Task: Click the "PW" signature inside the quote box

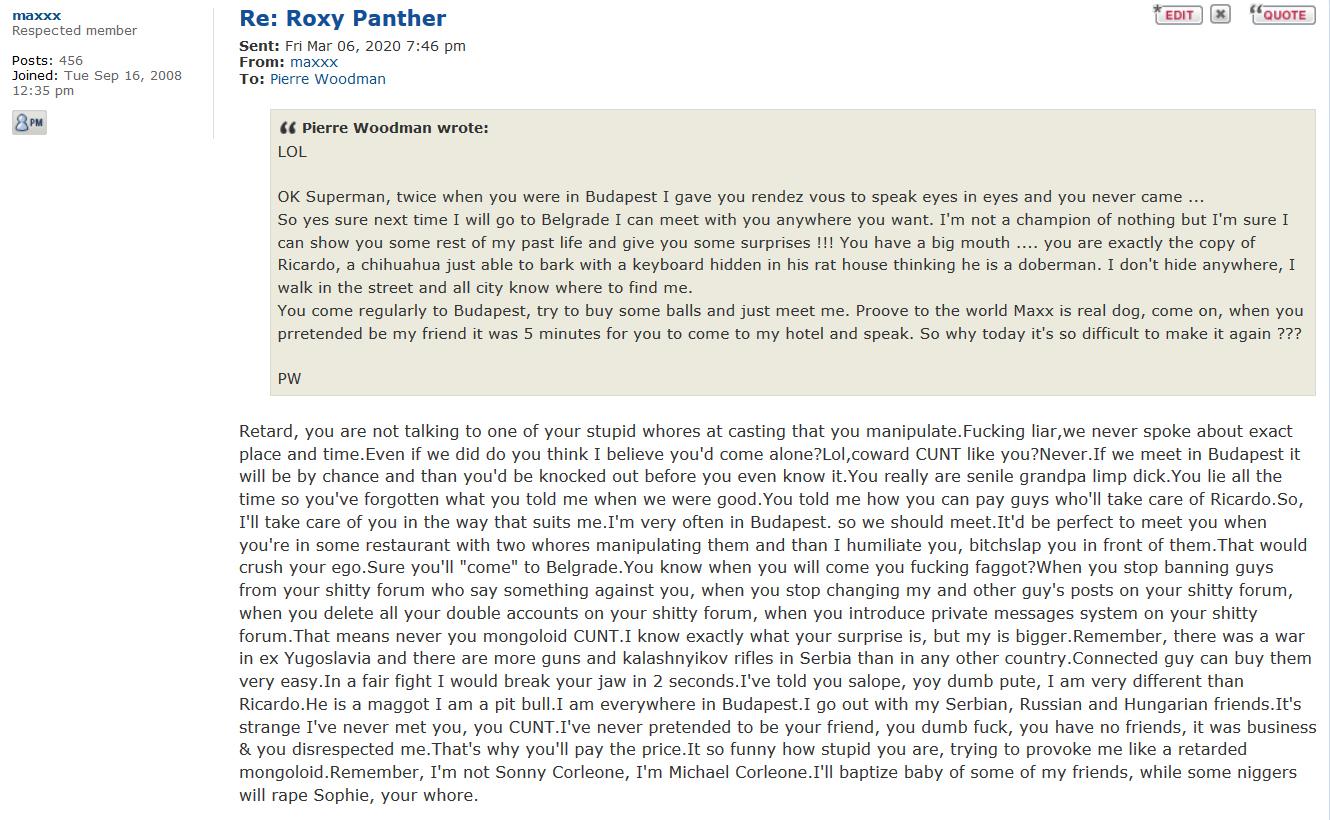Action: (289, 378)
